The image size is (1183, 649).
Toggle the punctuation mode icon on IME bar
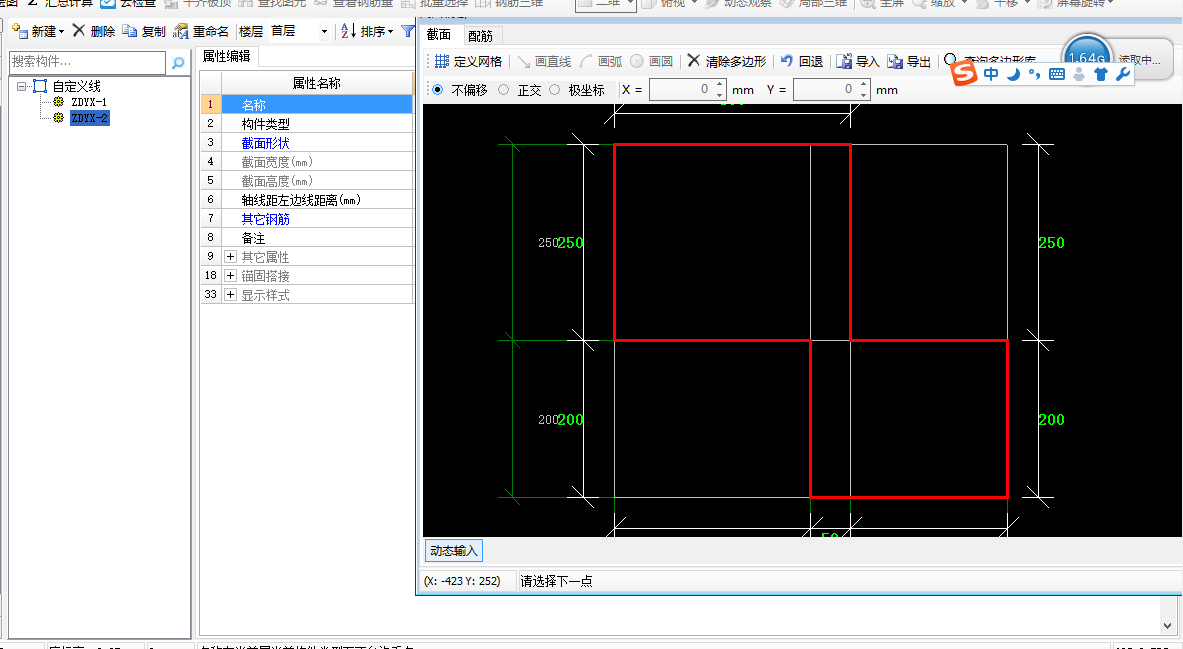(x=1034, y=74)
